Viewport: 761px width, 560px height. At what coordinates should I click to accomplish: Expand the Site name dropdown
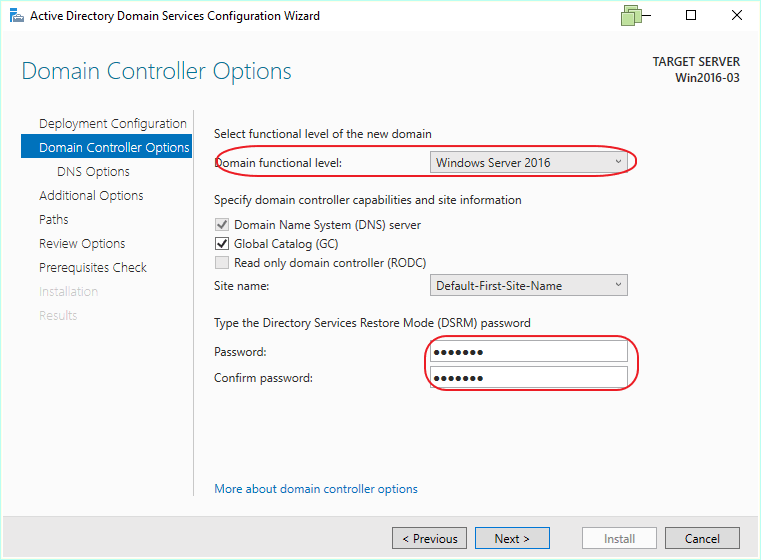(x=529, y=286)
